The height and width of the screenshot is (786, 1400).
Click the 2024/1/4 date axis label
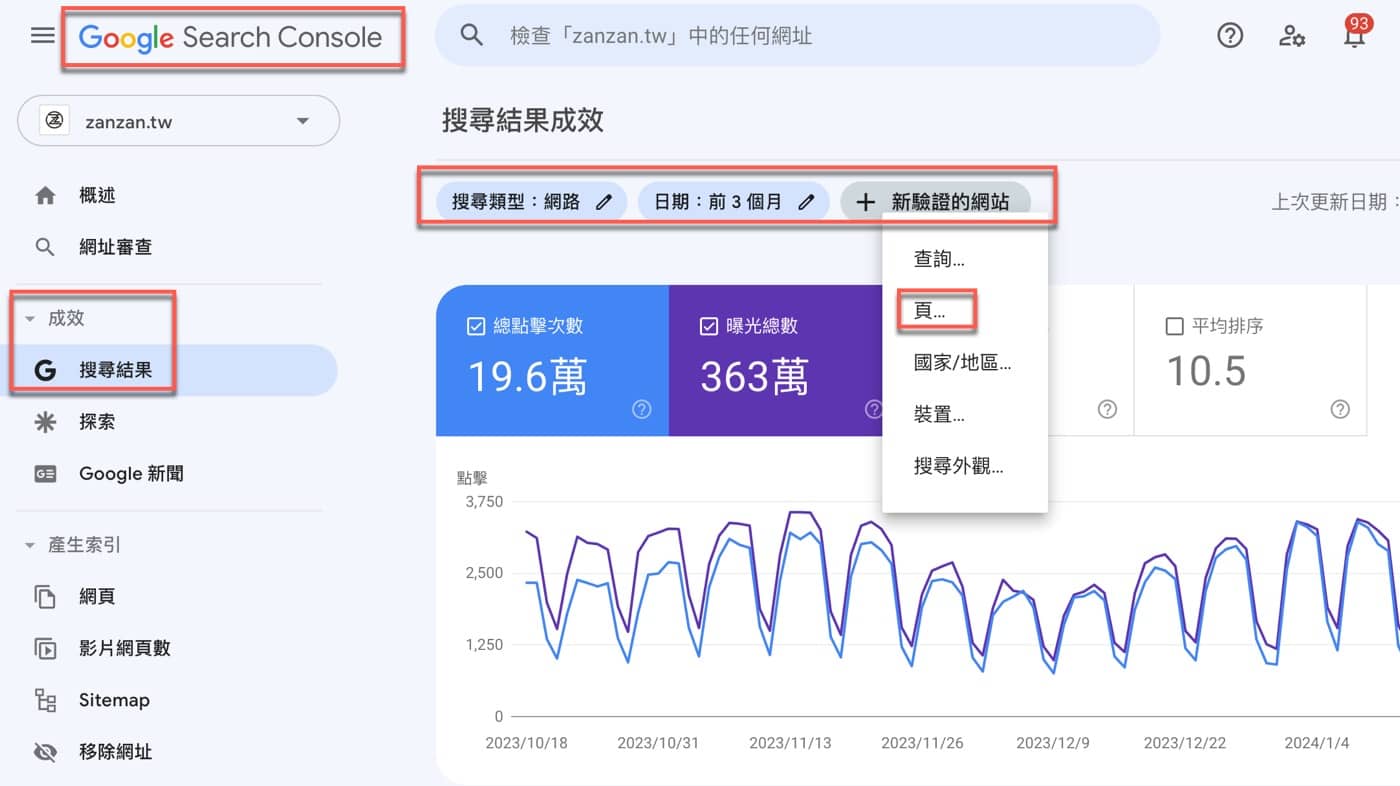click(x=1315, y=743)
